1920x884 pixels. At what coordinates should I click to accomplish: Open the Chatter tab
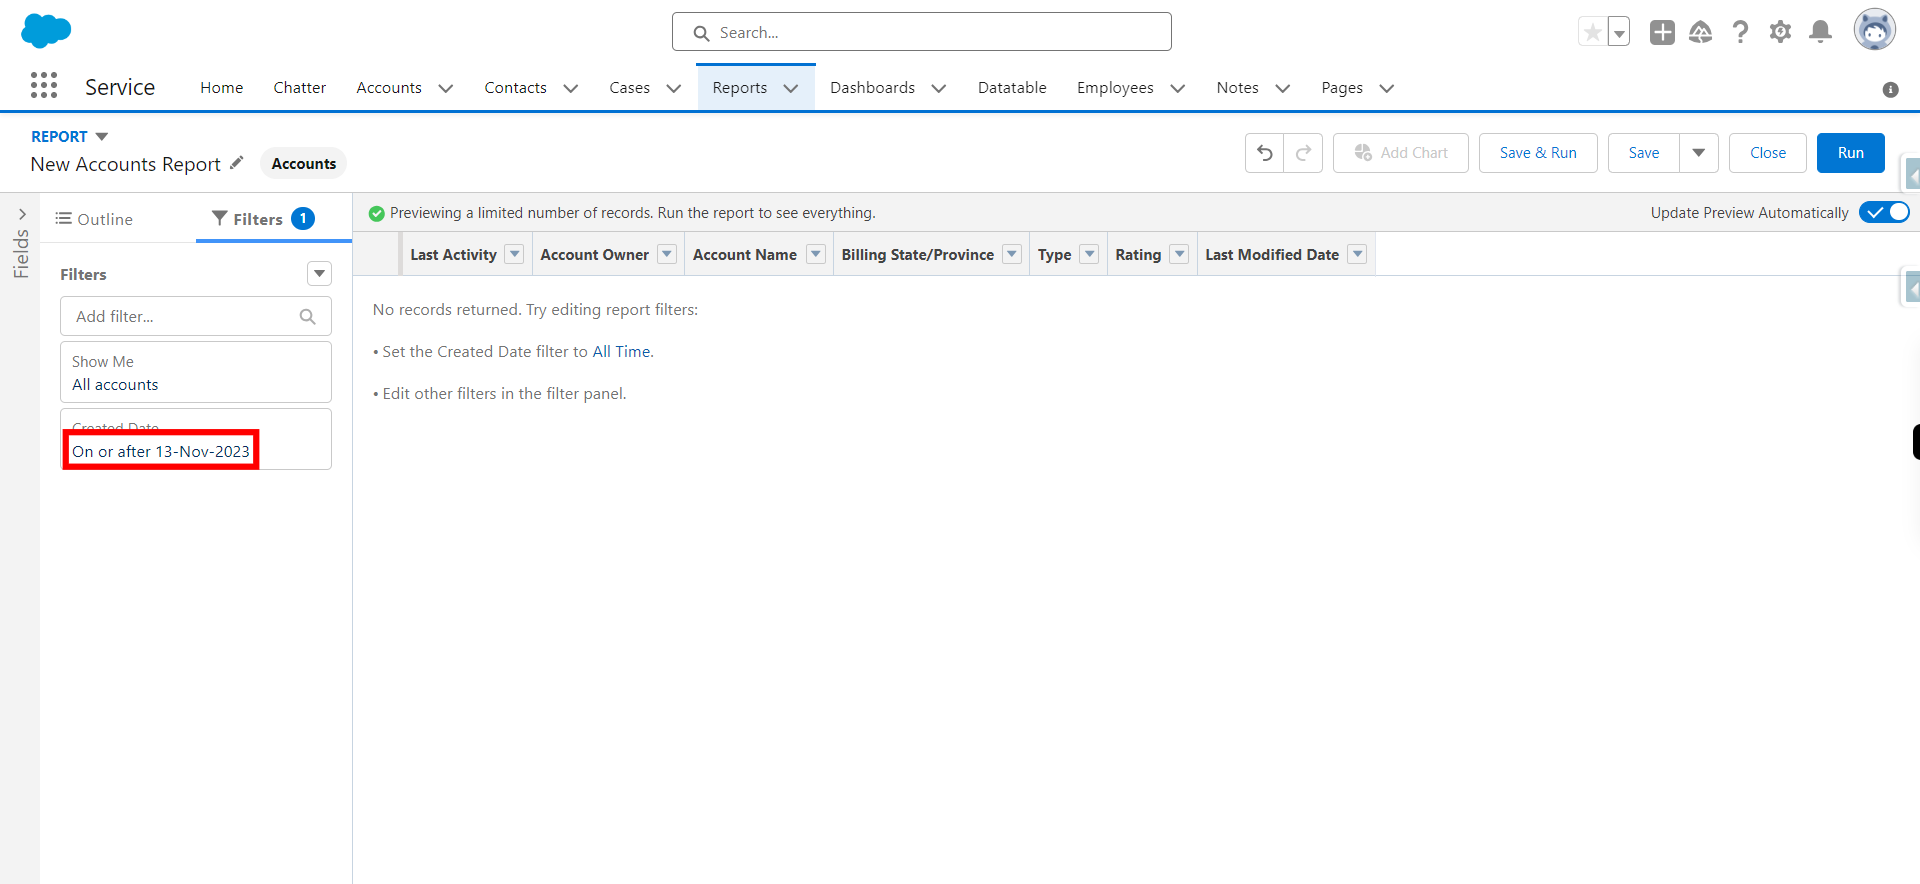[x=300, y=88]
